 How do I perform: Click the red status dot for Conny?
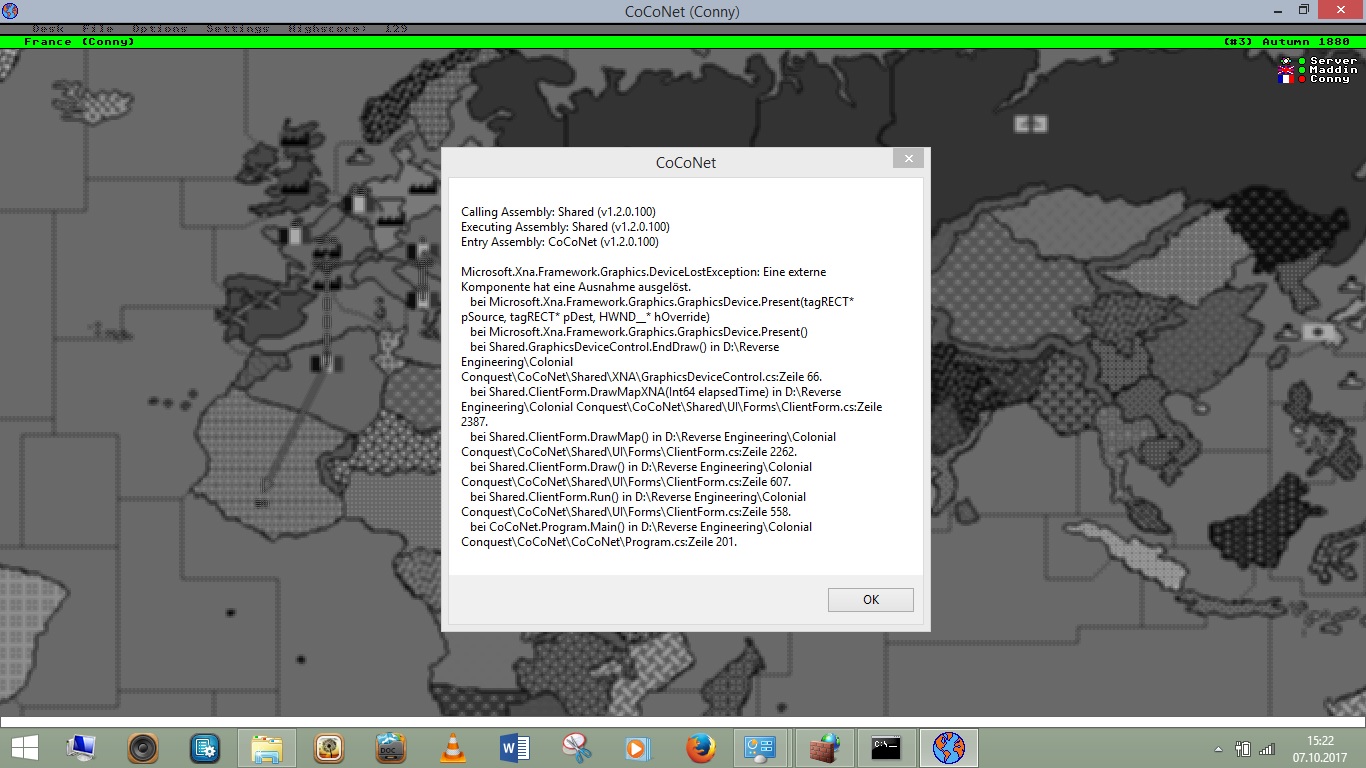point(1302,79)
